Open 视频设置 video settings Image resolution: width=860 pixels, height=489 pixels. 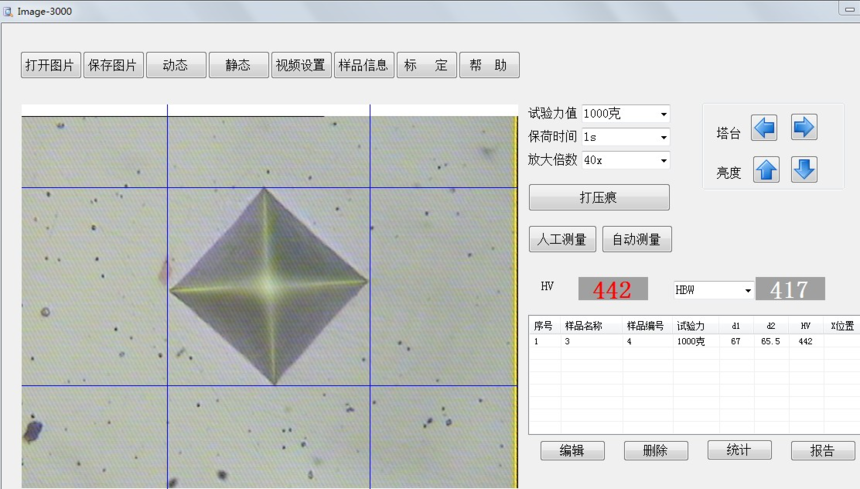[x=300, y=65]
